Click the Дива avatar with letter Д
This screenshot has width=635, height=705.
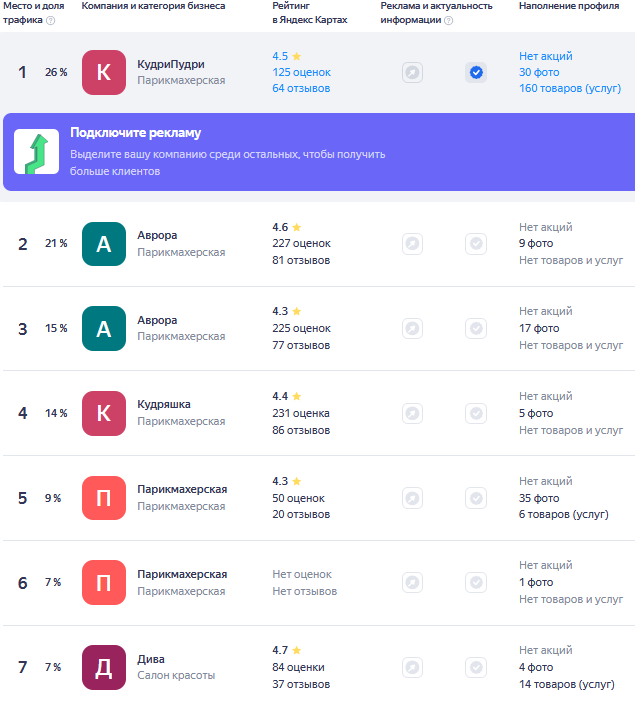click(x=104, y=667)
